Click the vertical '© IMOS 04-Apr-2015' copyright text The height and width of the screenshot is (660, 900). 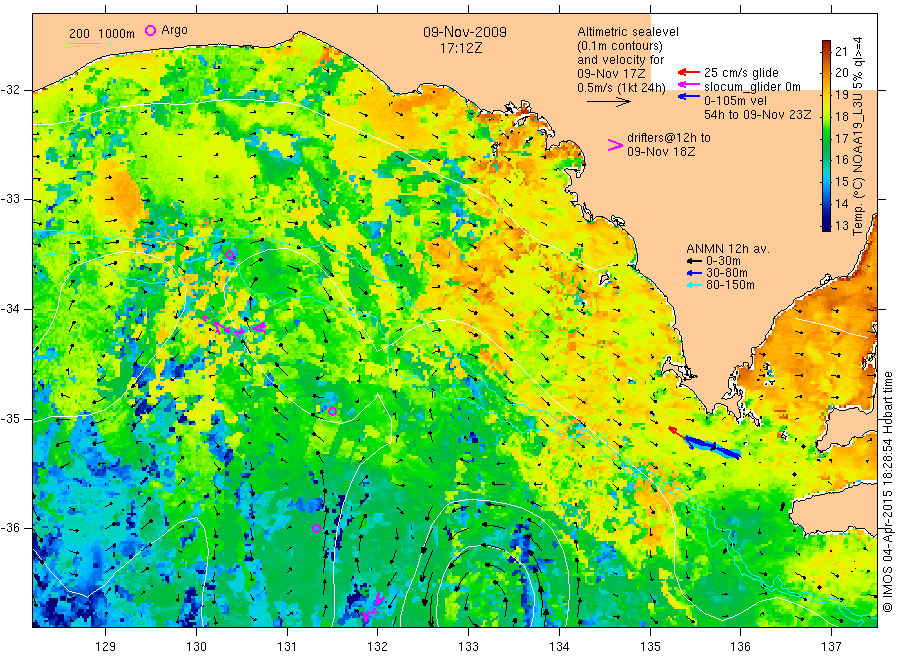887,491
